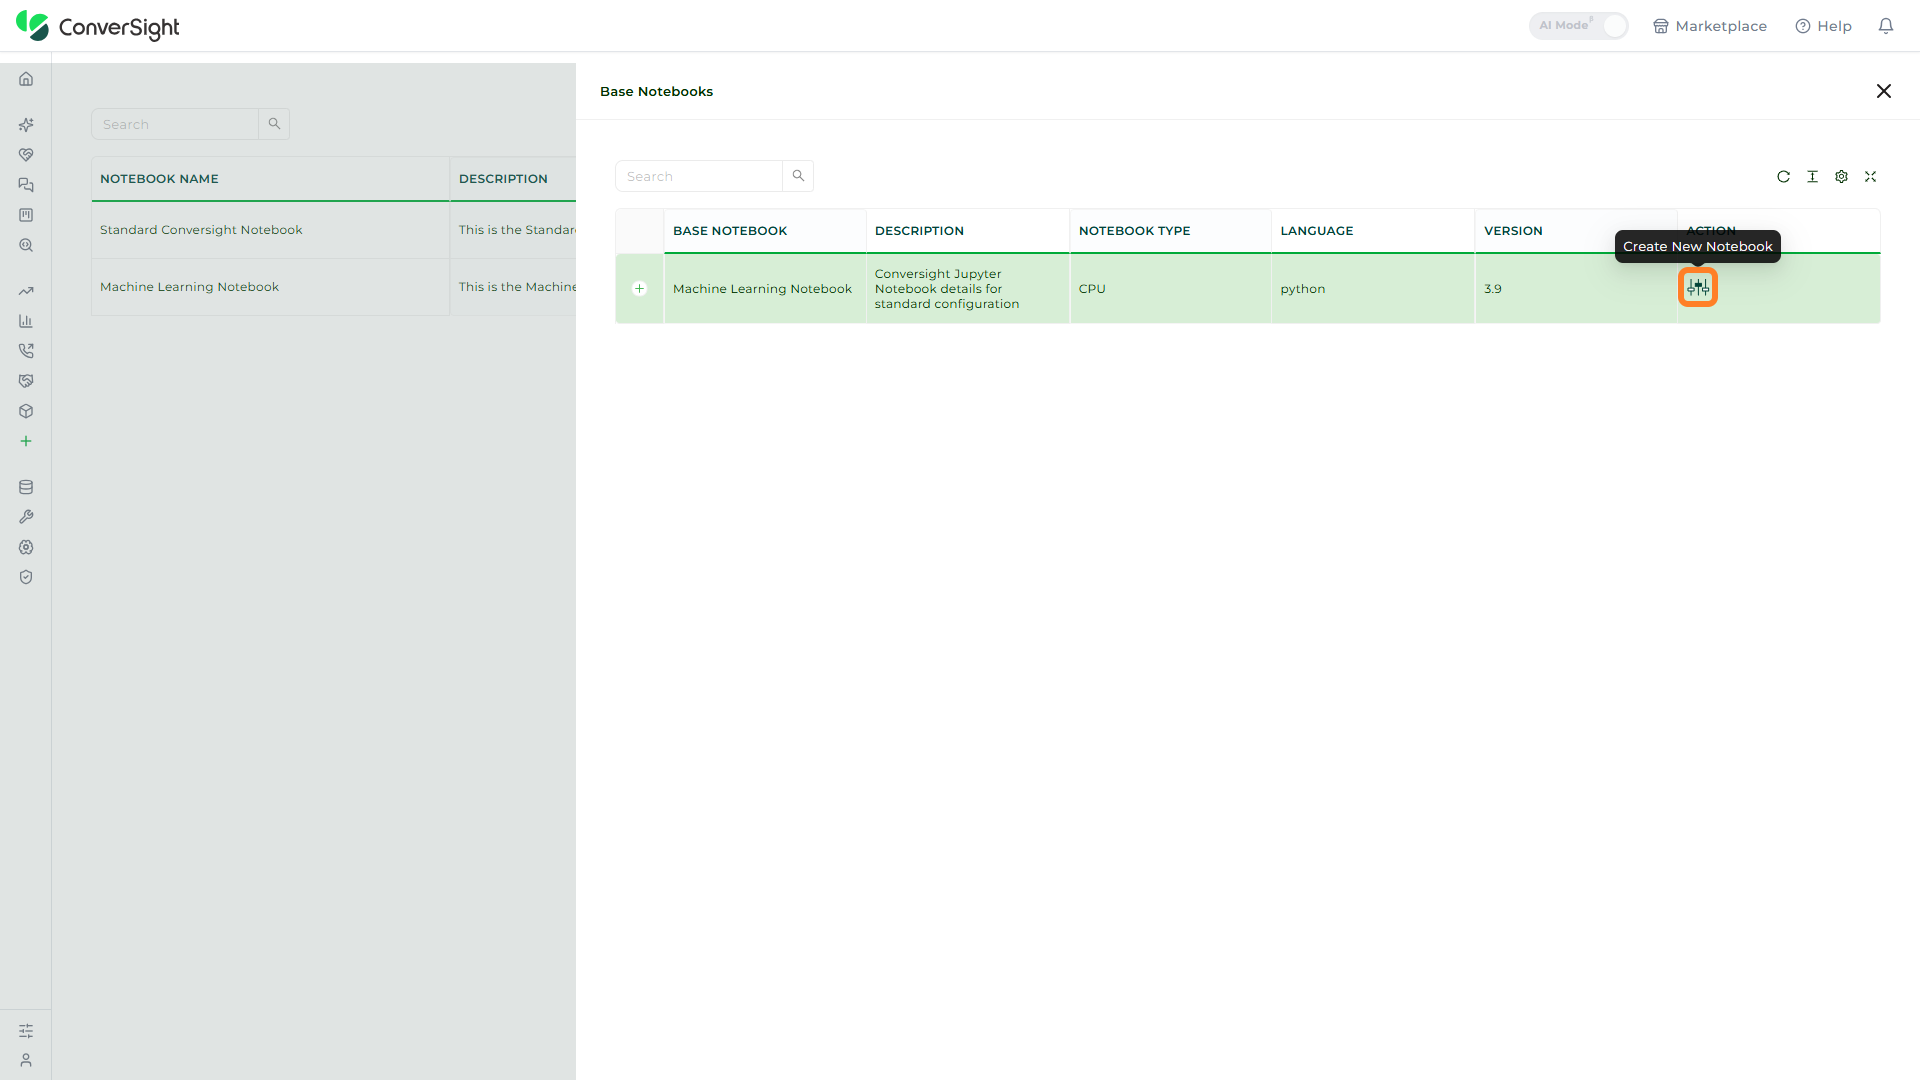Image resolution: width=1920 pixels, height=1080 pixels.
Task: Click the Create New Notebook action icon
Action: 1698,288
